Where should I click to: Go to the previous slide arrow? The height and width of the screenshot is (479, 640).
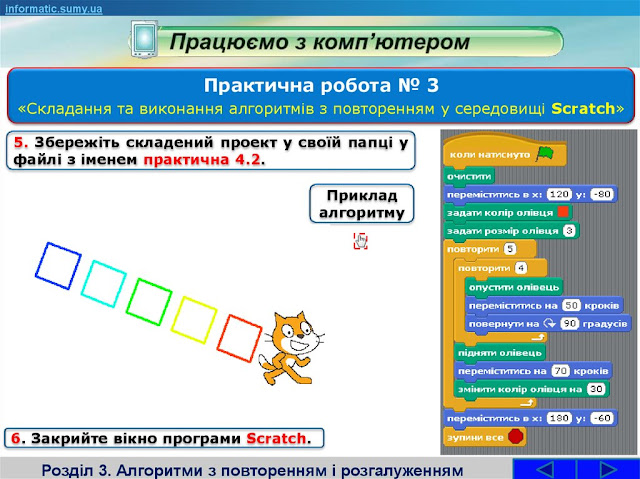[x=544, y=469]
